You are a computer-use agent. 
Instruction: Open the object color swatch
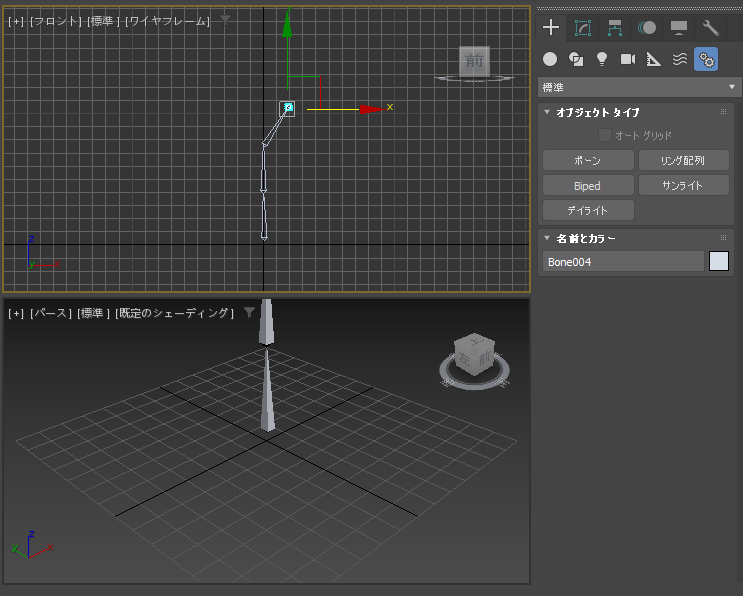(x=719, y=261)
